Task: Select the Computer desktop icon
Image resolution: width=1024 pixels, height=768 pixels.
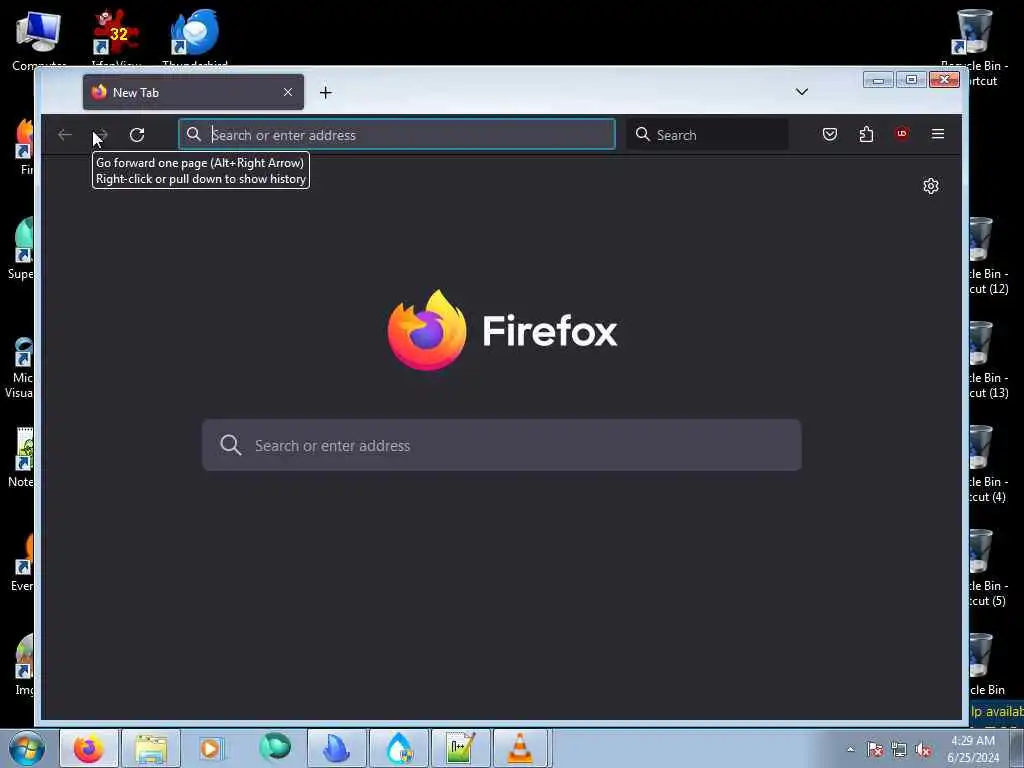Action: [38, 39]
